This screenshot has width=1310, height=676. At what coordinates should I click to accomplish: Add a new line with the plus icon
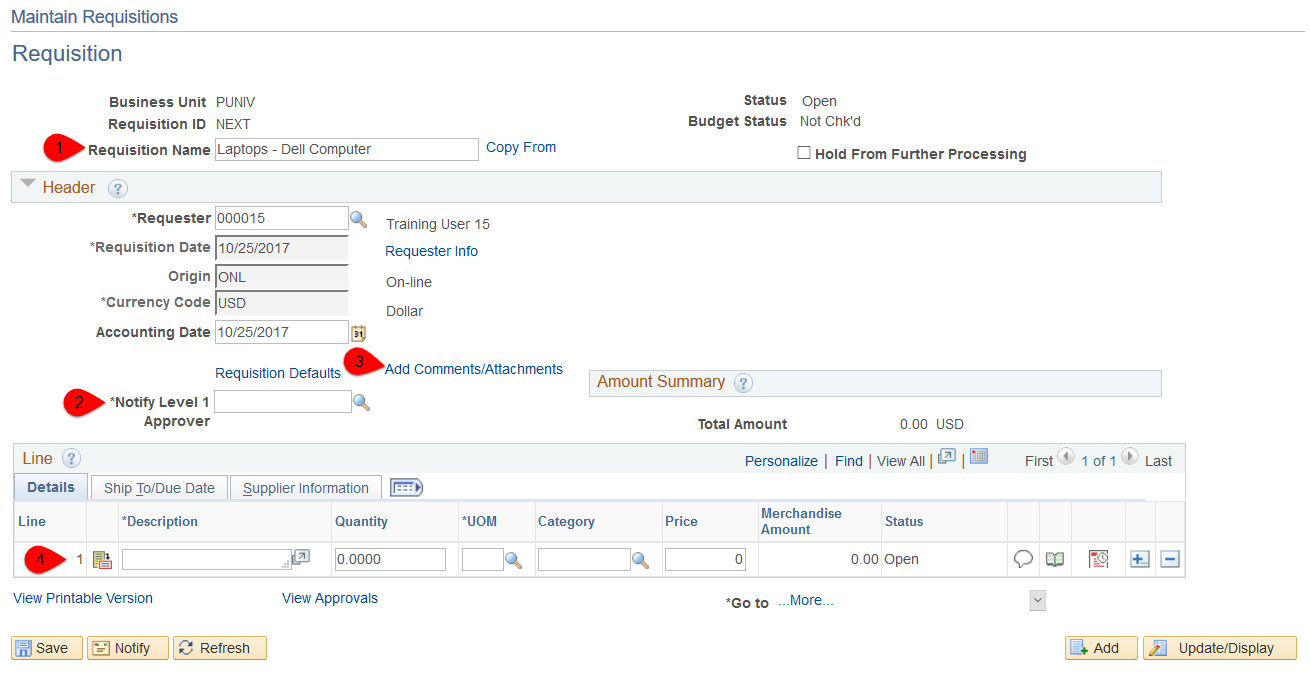click(x=1139, y=559)
